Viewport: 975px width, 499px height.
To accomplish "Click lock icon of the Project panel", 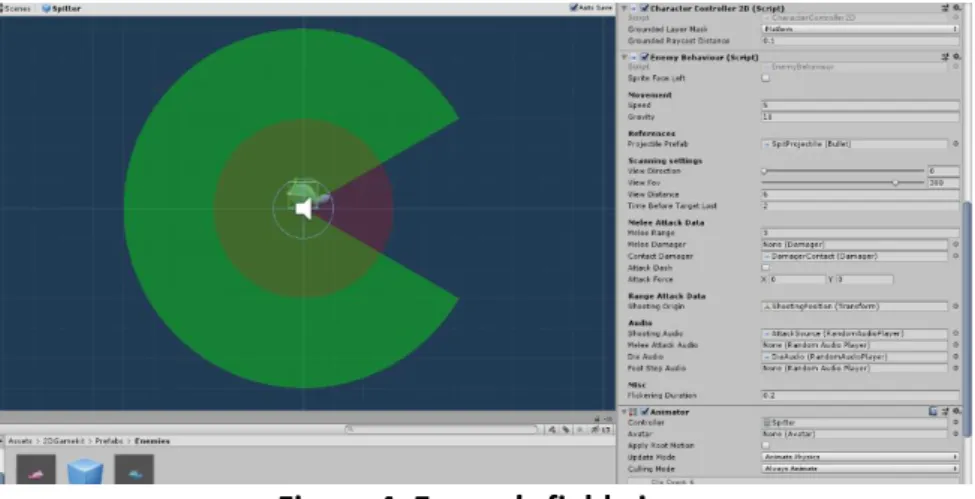I will (597, 419).
